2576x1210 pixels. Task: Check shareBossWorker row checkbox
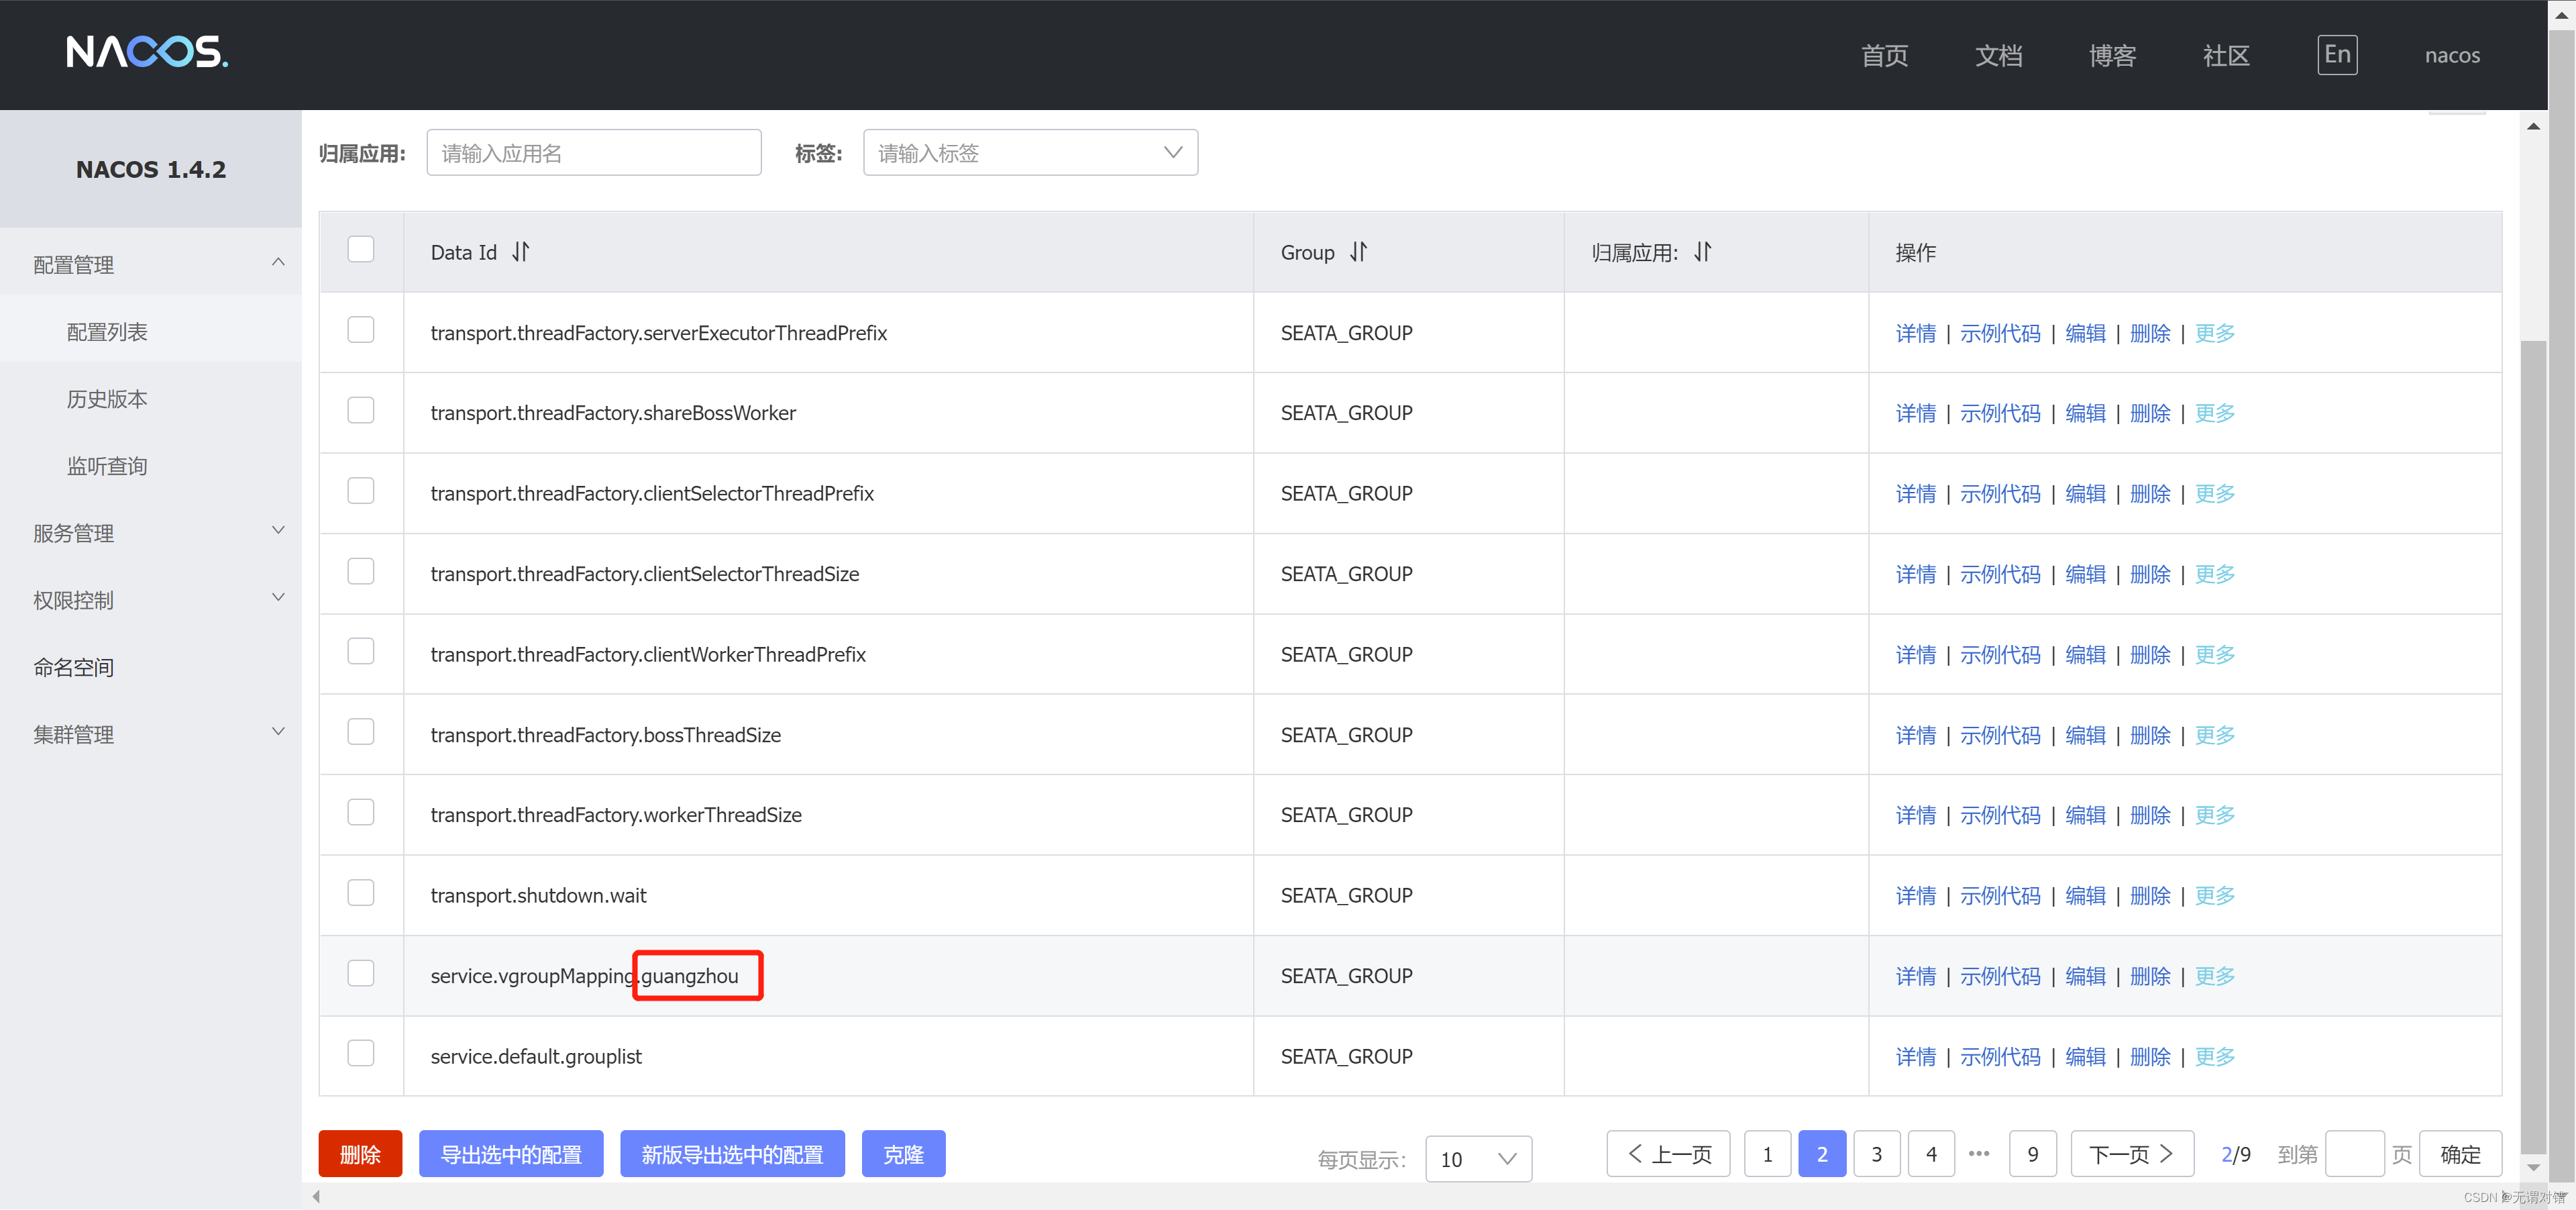pyautogui.click(x=361, y=410)
